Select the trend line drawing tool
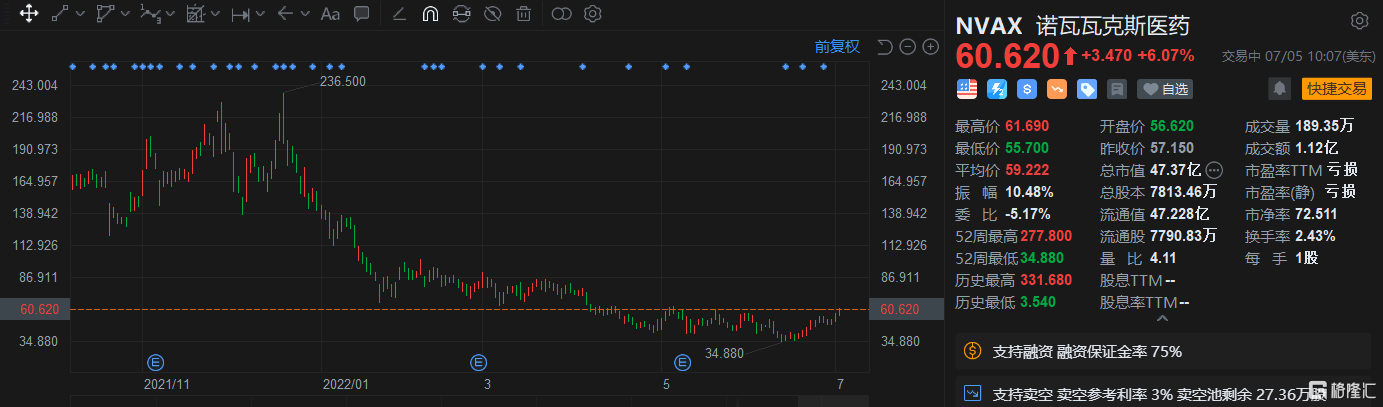The image size is (1383, 407). (60, 14)
